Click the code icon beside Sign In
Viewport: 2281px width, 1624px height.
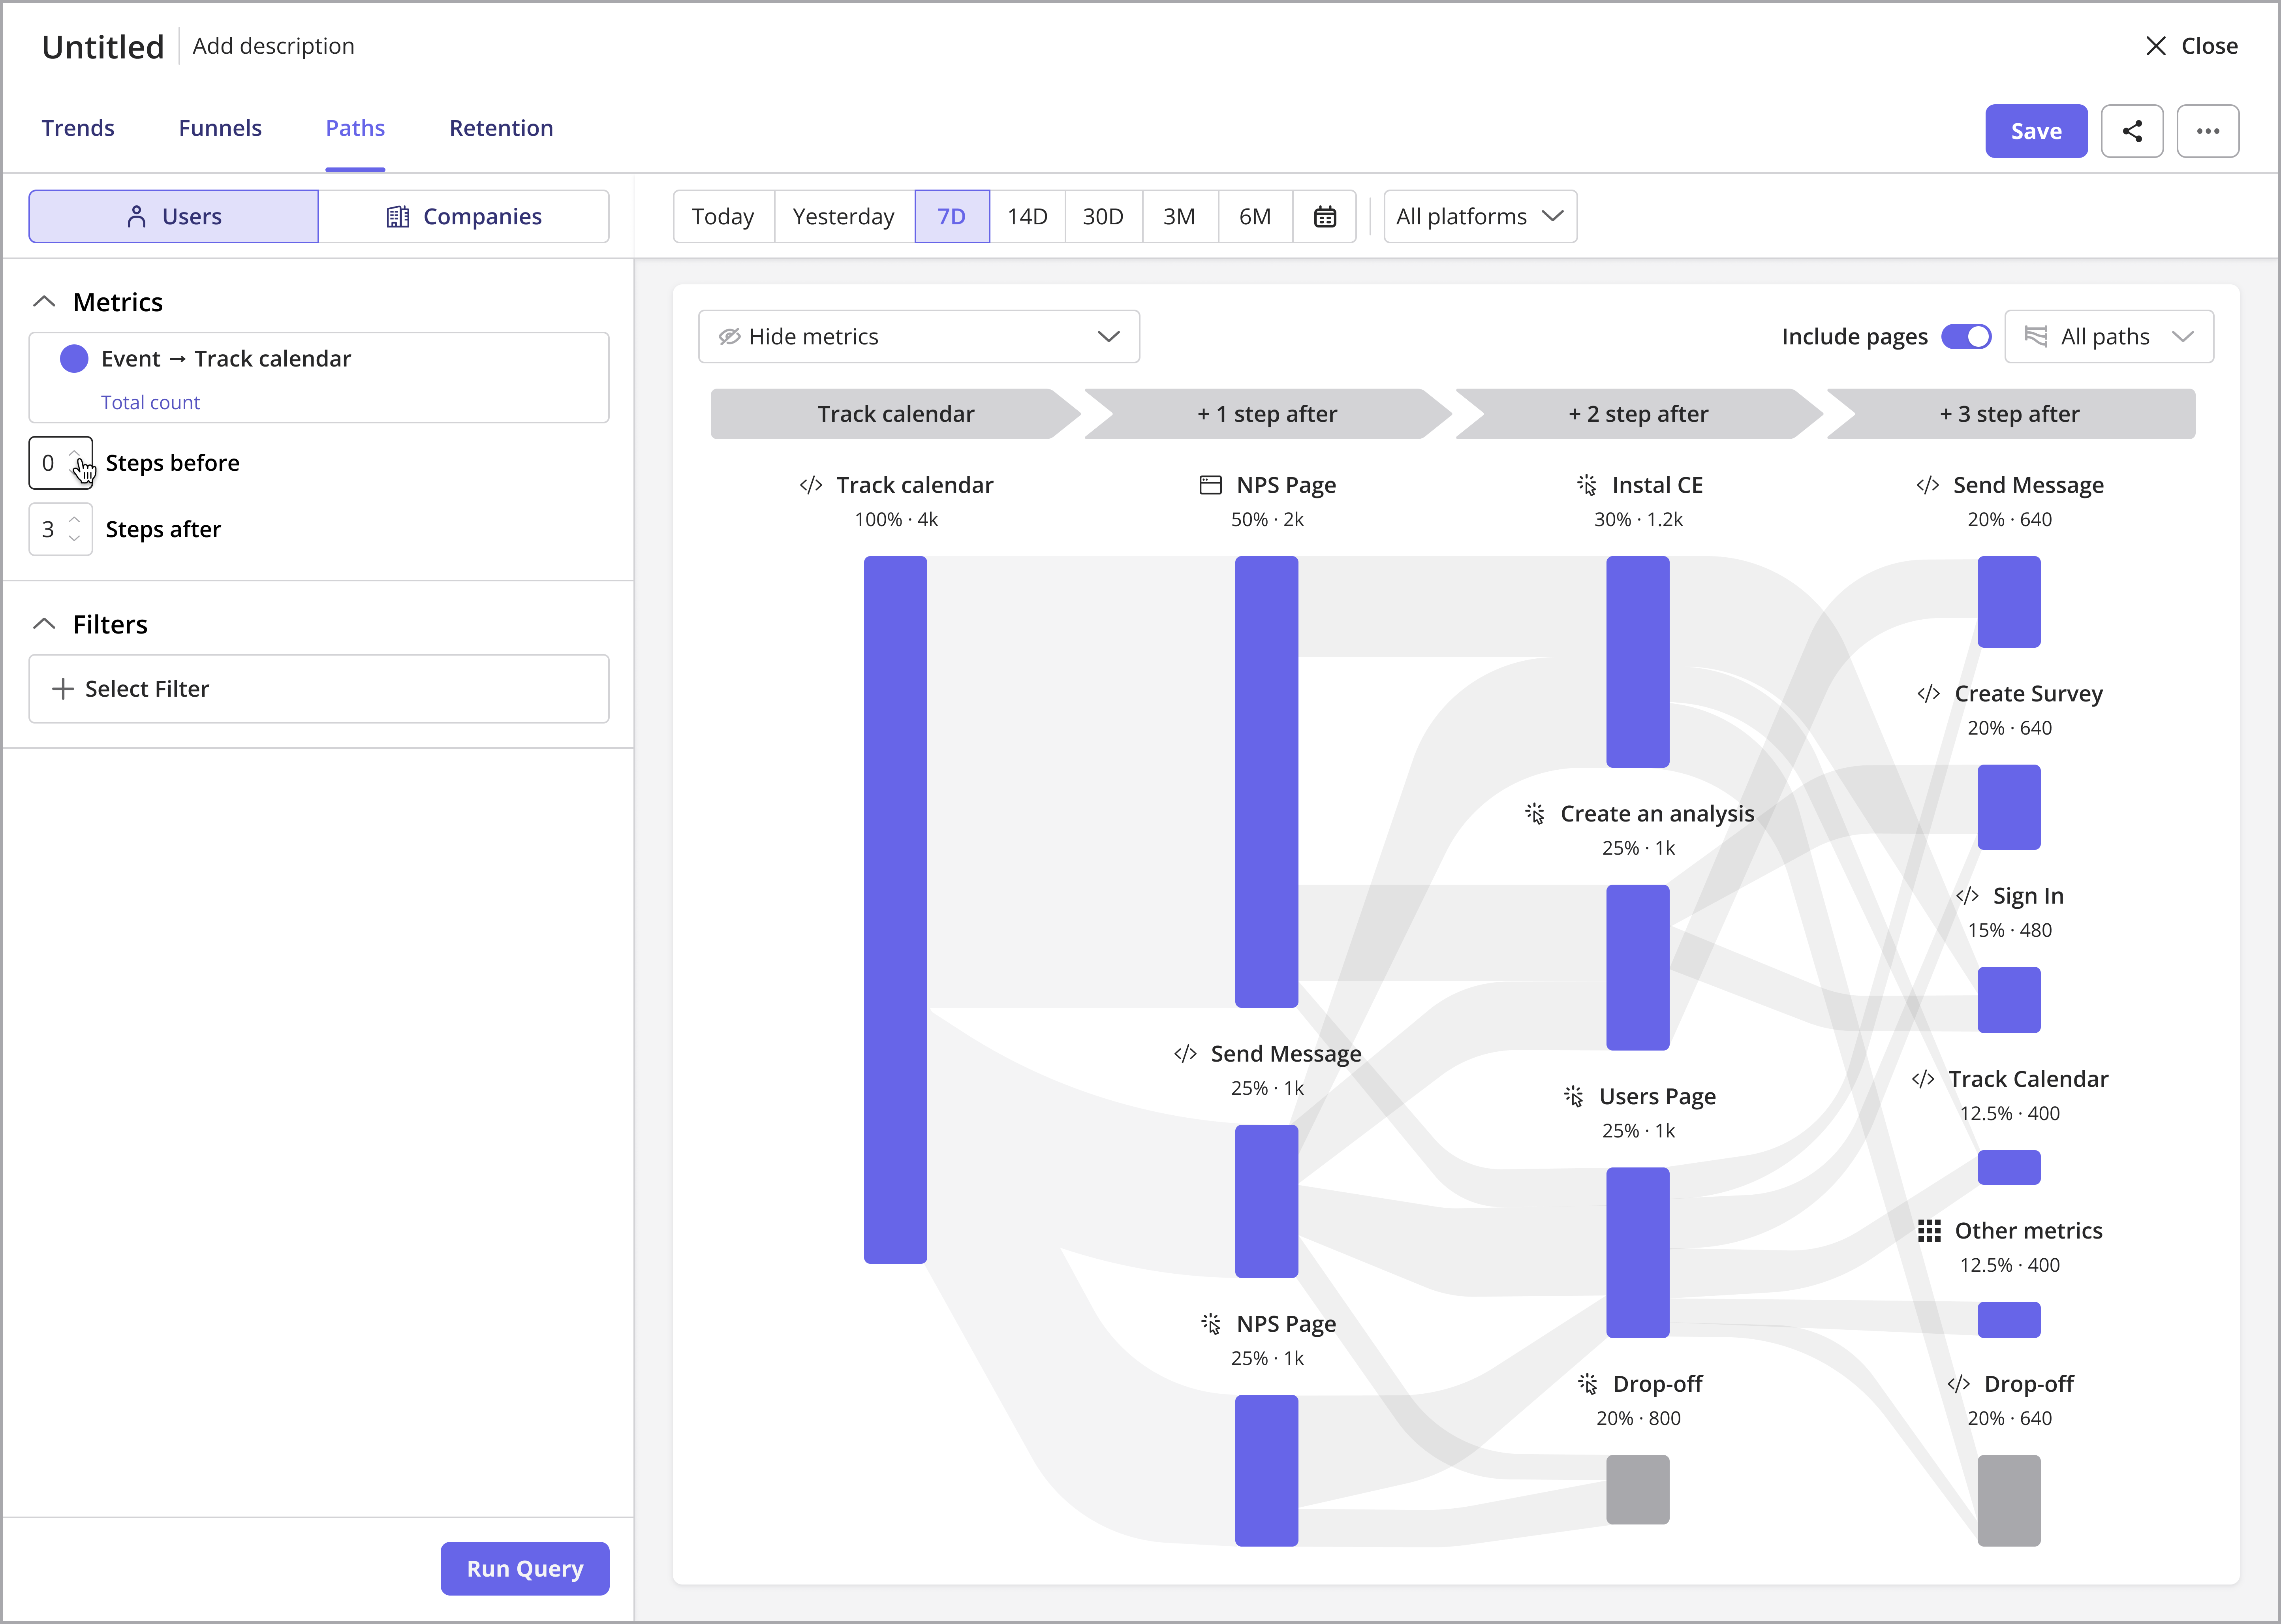pyautogui.click(x=1967, y=896)
